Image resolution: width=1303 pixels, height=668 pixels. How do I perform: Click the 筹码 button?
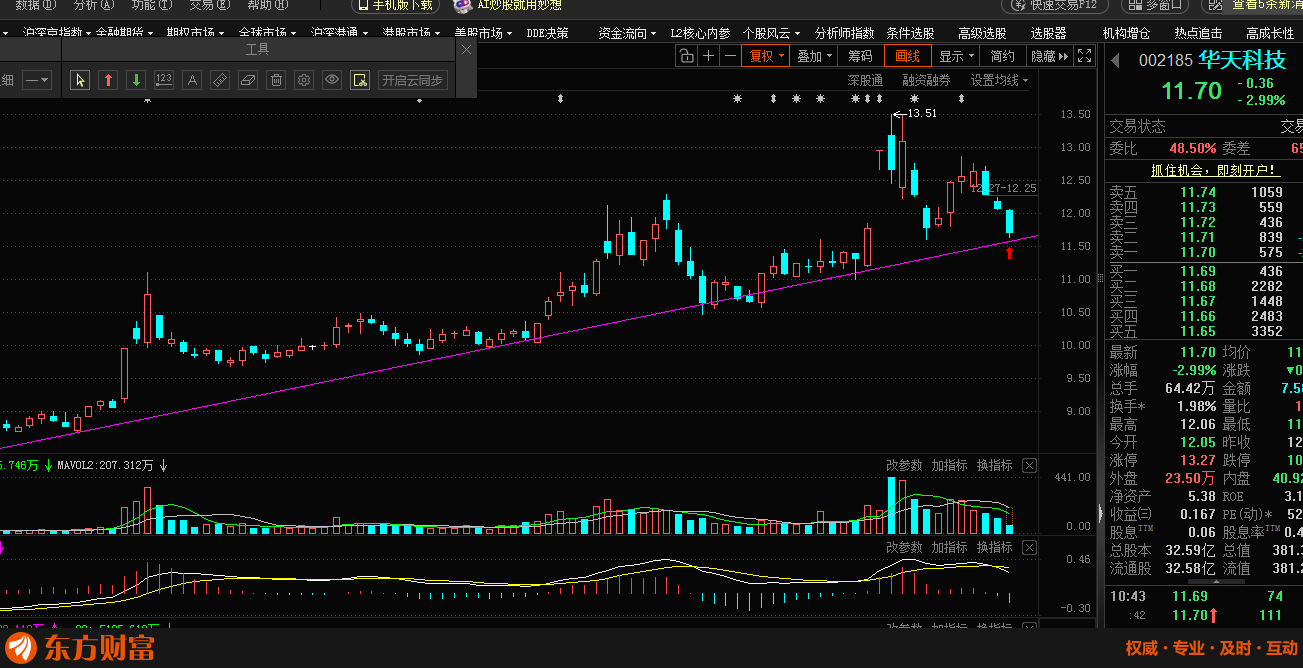coord(860,56)
